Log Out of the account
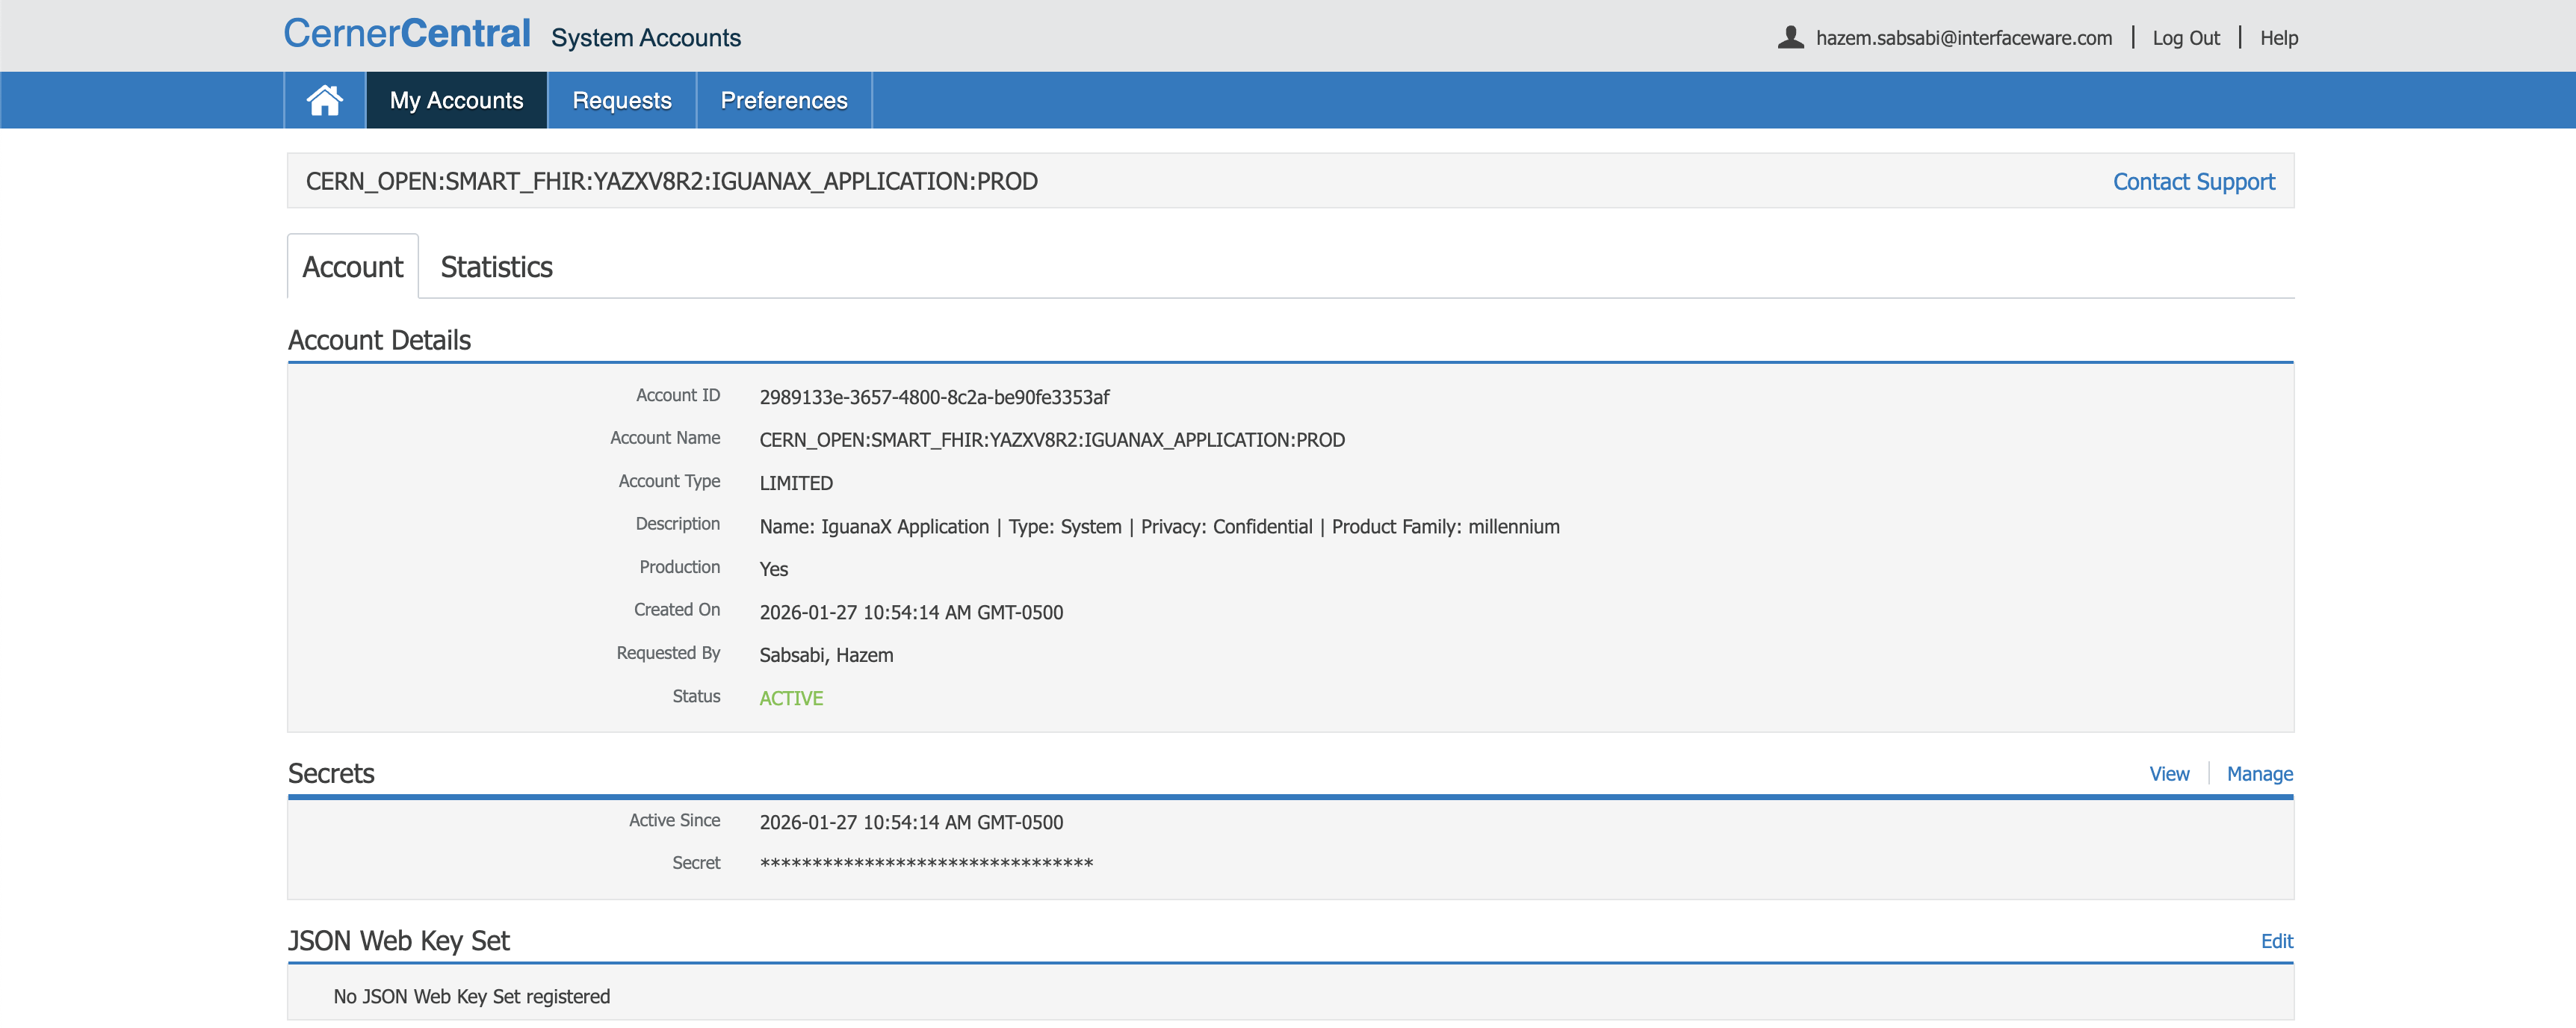Screen dimensions: 2576x1028 (2185, 38)
